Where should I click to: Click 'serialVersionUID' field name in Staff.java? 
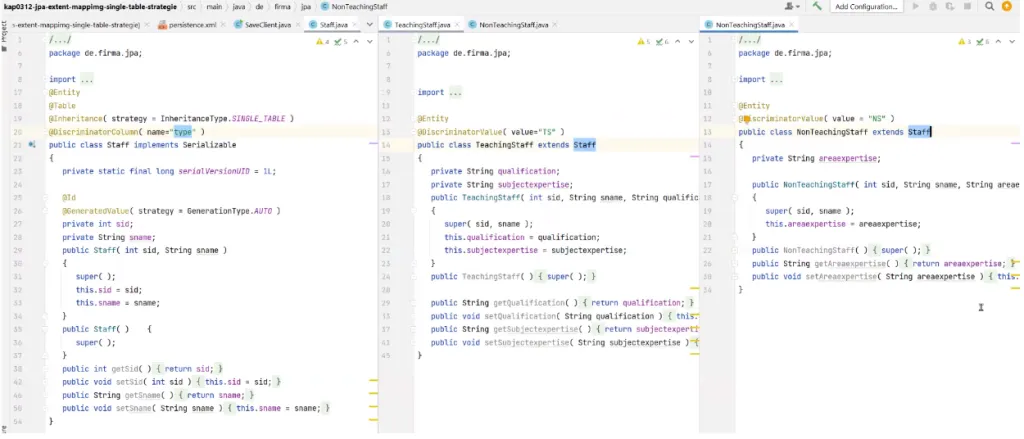pos(214,171)
